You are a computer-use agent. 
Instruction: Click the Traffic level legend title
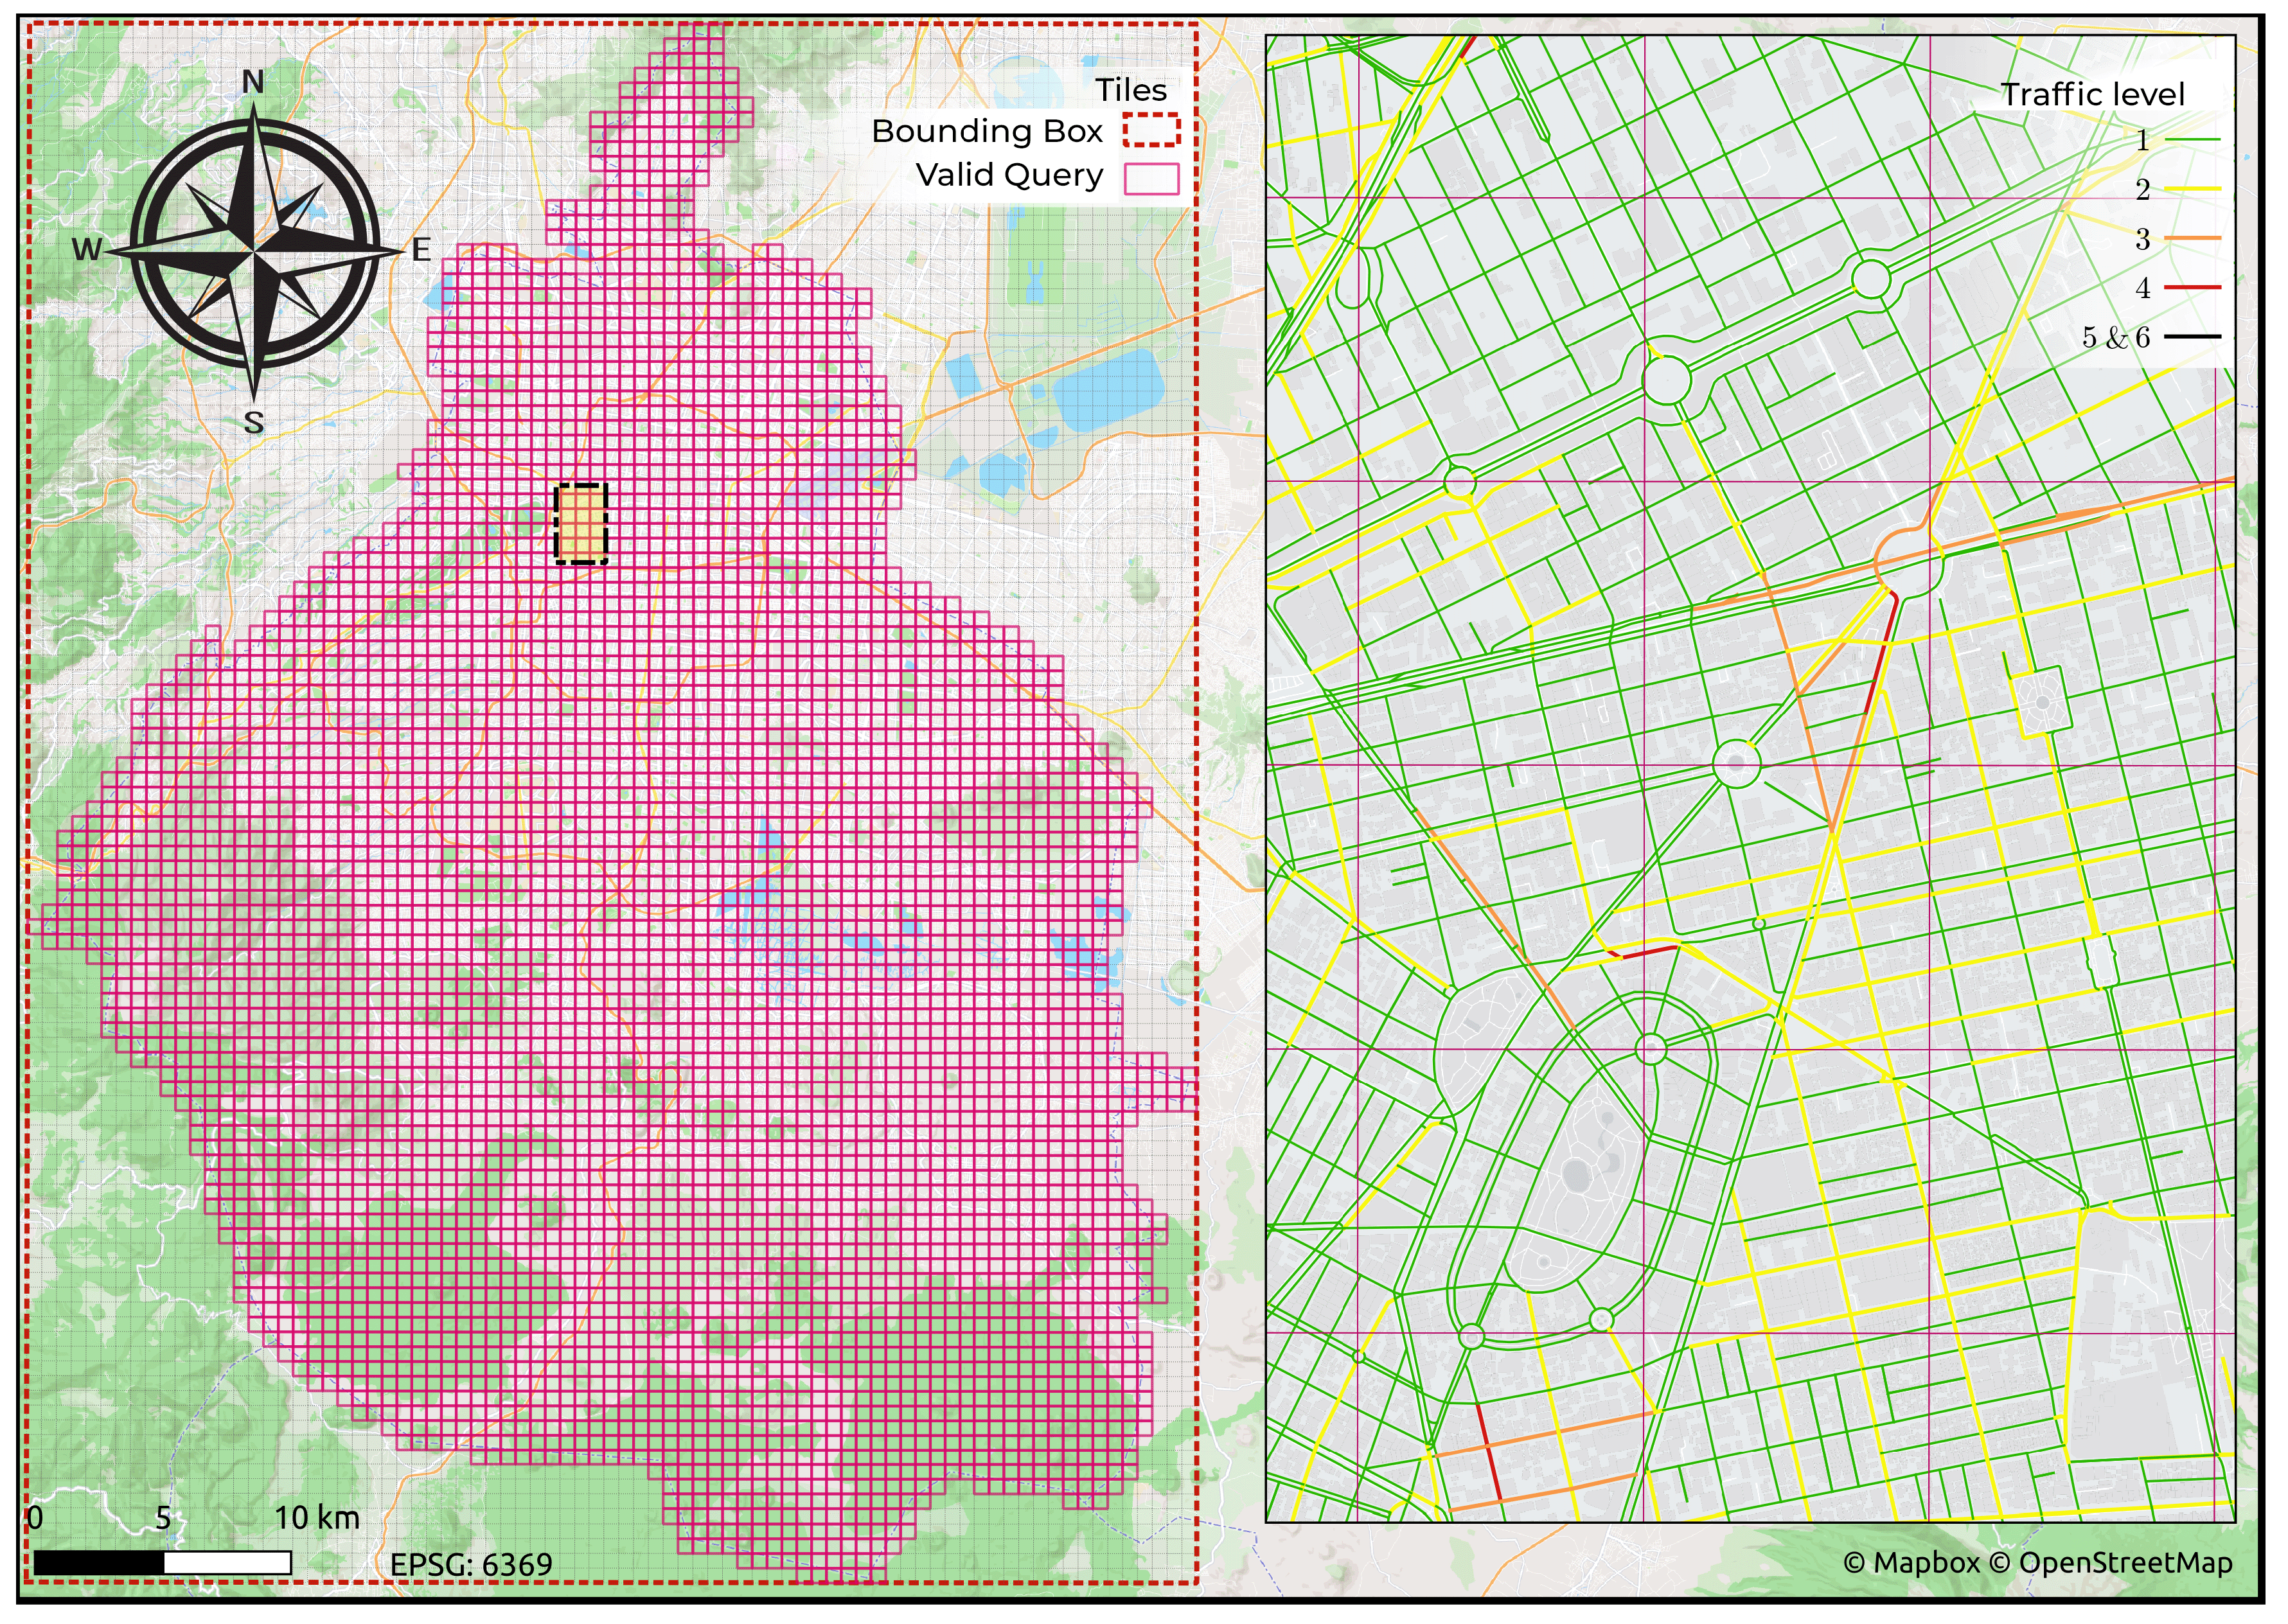(2092, 95)
